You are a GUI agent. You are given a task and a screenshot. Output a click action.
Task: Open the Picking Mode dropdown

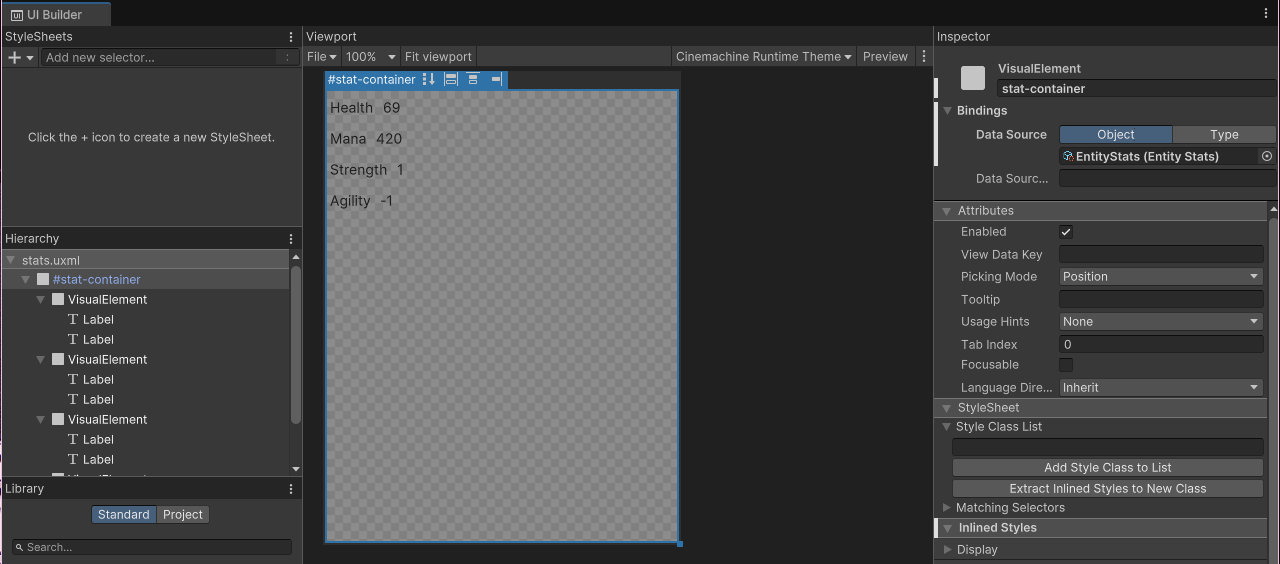[1161, 277]
